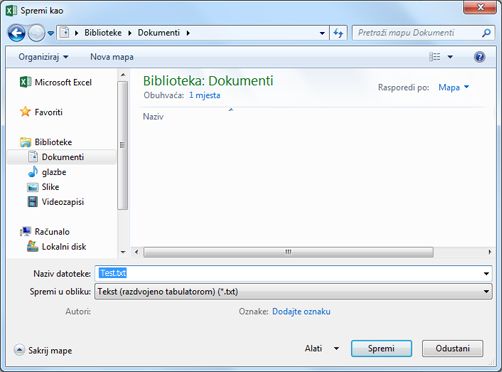Click the Naziv column header
Image resolution: width=502 pixels, height=372 pixels.
pos(153,116)
